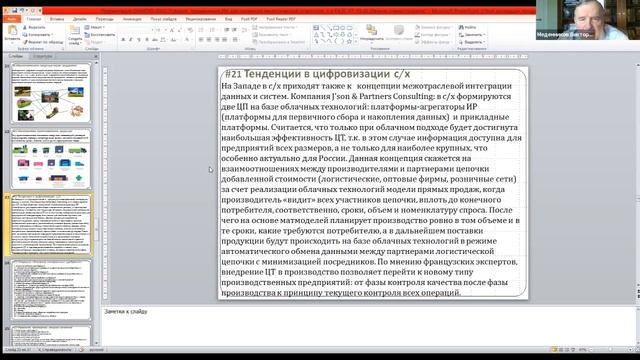Open the File (Файл) tab
Screen dimensions: 640x360
pos(12,19)
